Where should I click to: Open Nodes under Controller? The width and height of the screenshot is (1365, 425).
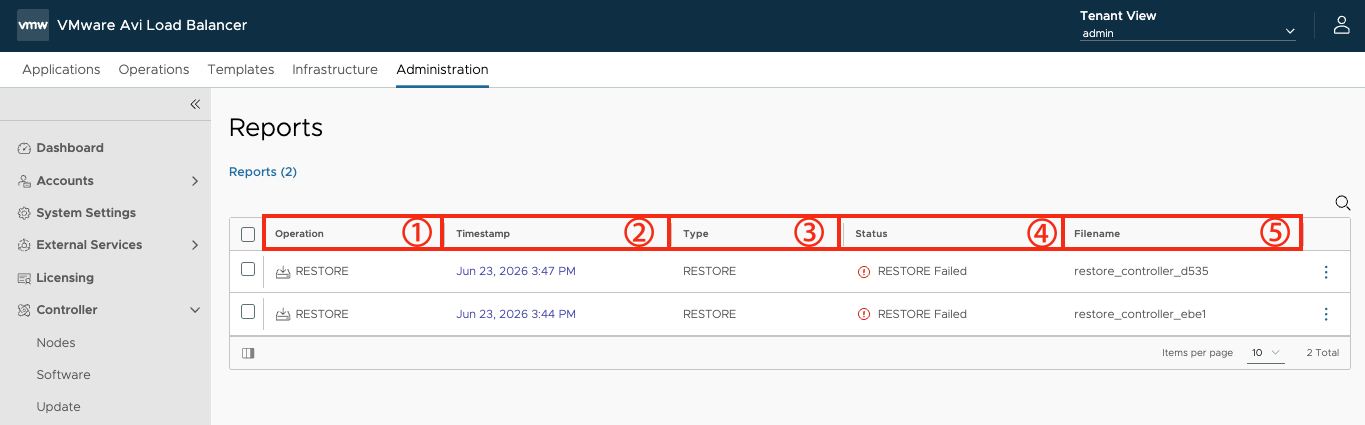56,343
